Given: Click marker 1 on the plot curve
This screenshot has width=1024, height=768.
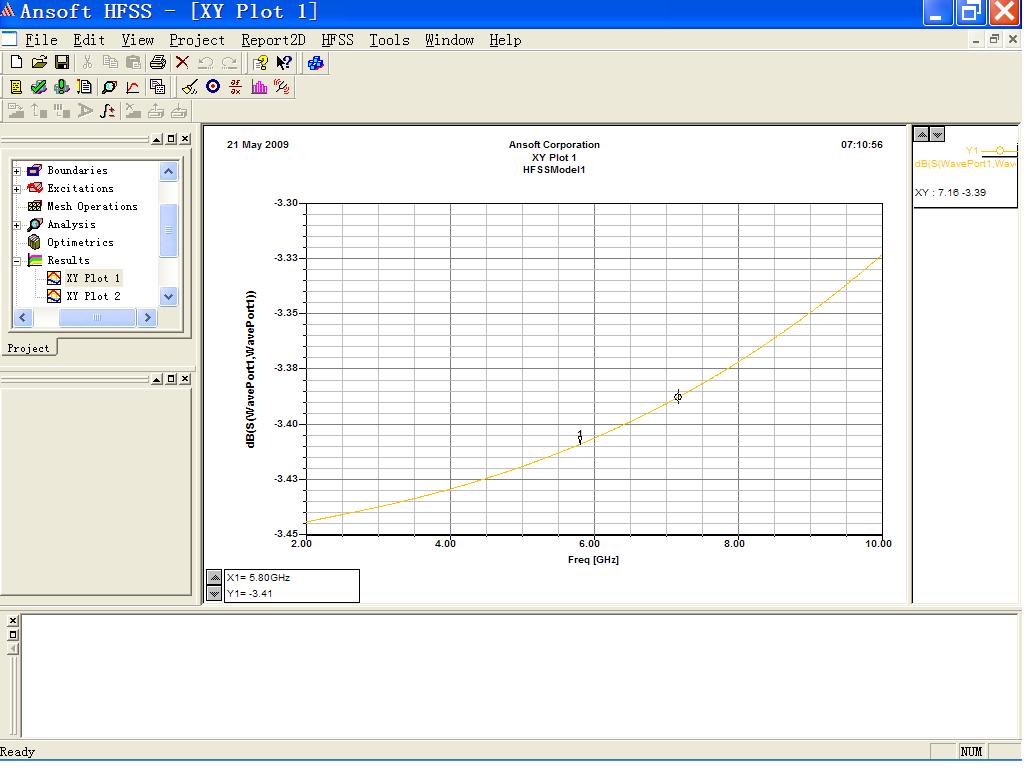Looking at the screenshot, I should (x=580, y=438).
